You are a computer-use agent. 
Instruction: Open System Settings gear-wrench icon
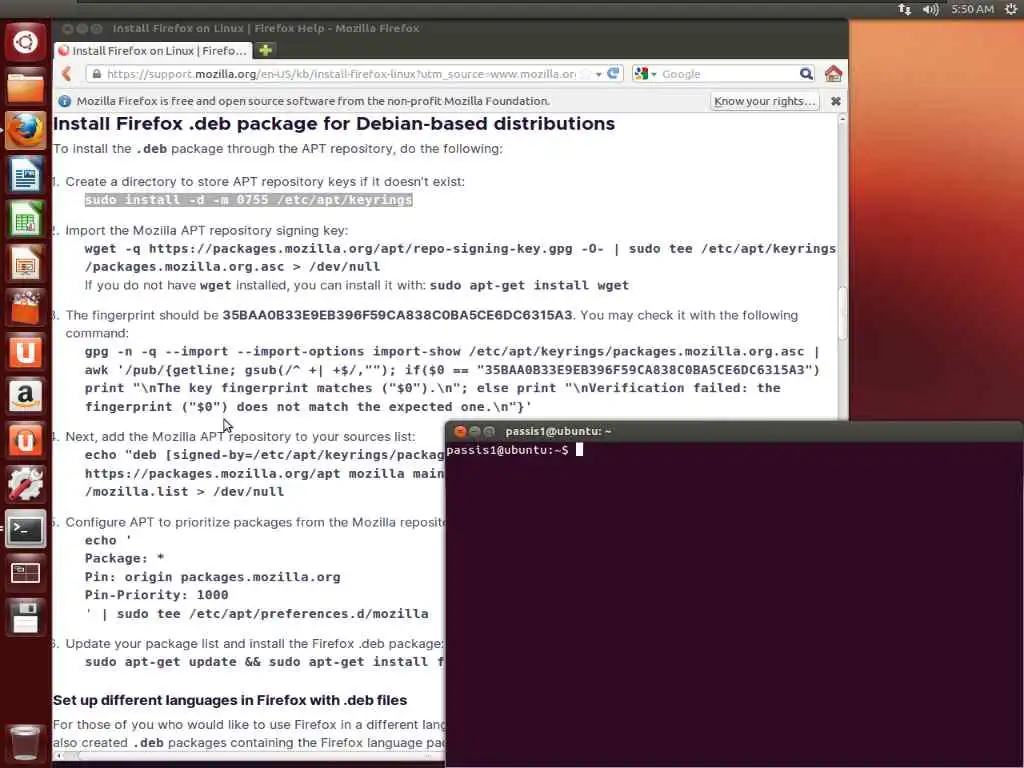tap(25, 484)
